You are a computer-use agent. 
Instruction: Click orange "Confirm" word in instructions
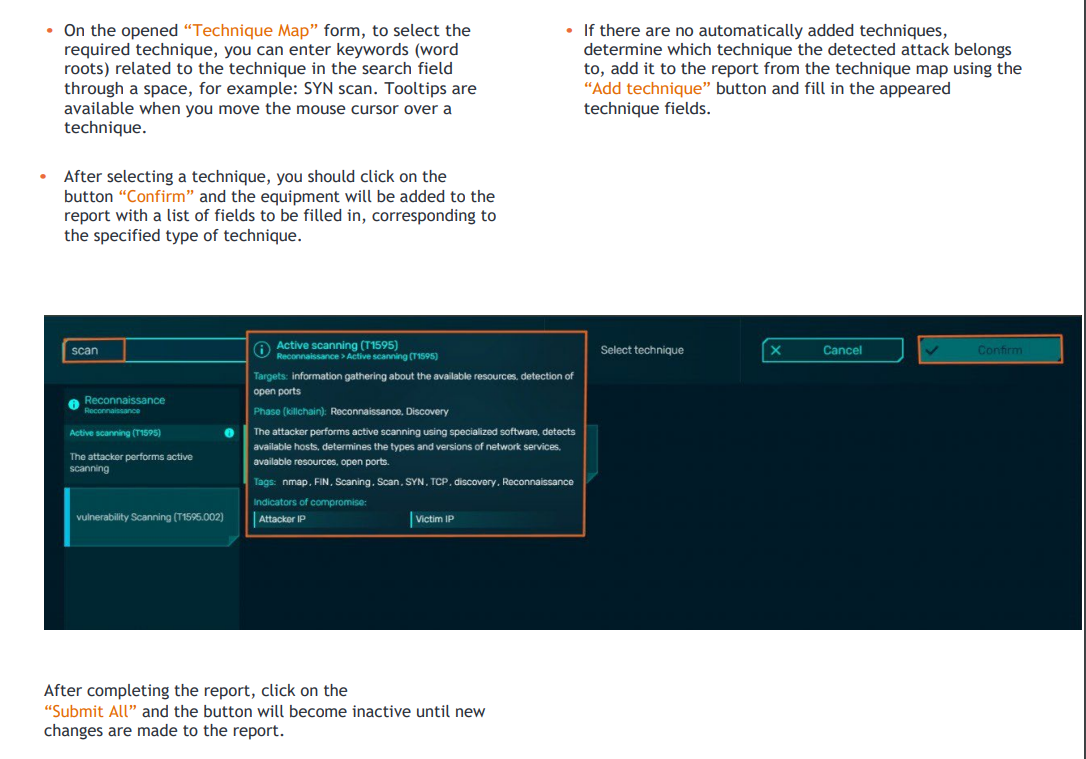click(156, 197)
